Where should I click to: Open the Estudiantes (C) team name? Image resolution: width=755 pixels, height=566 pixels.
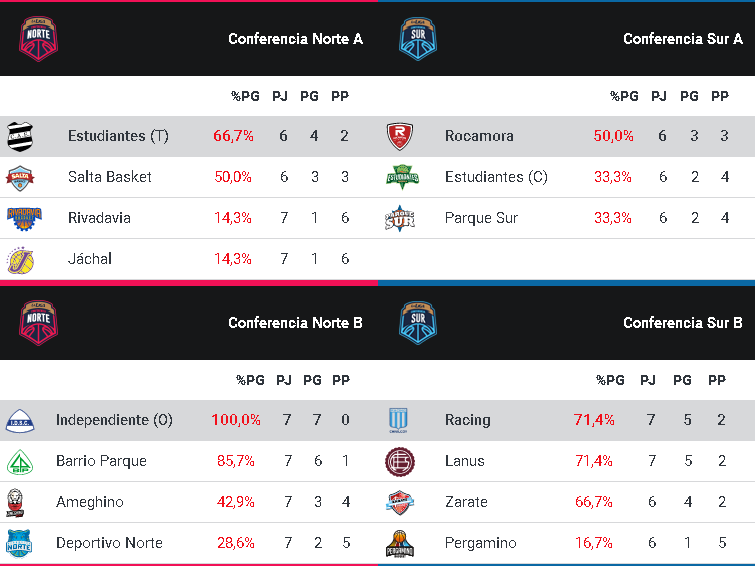click(x=496, y=177)
